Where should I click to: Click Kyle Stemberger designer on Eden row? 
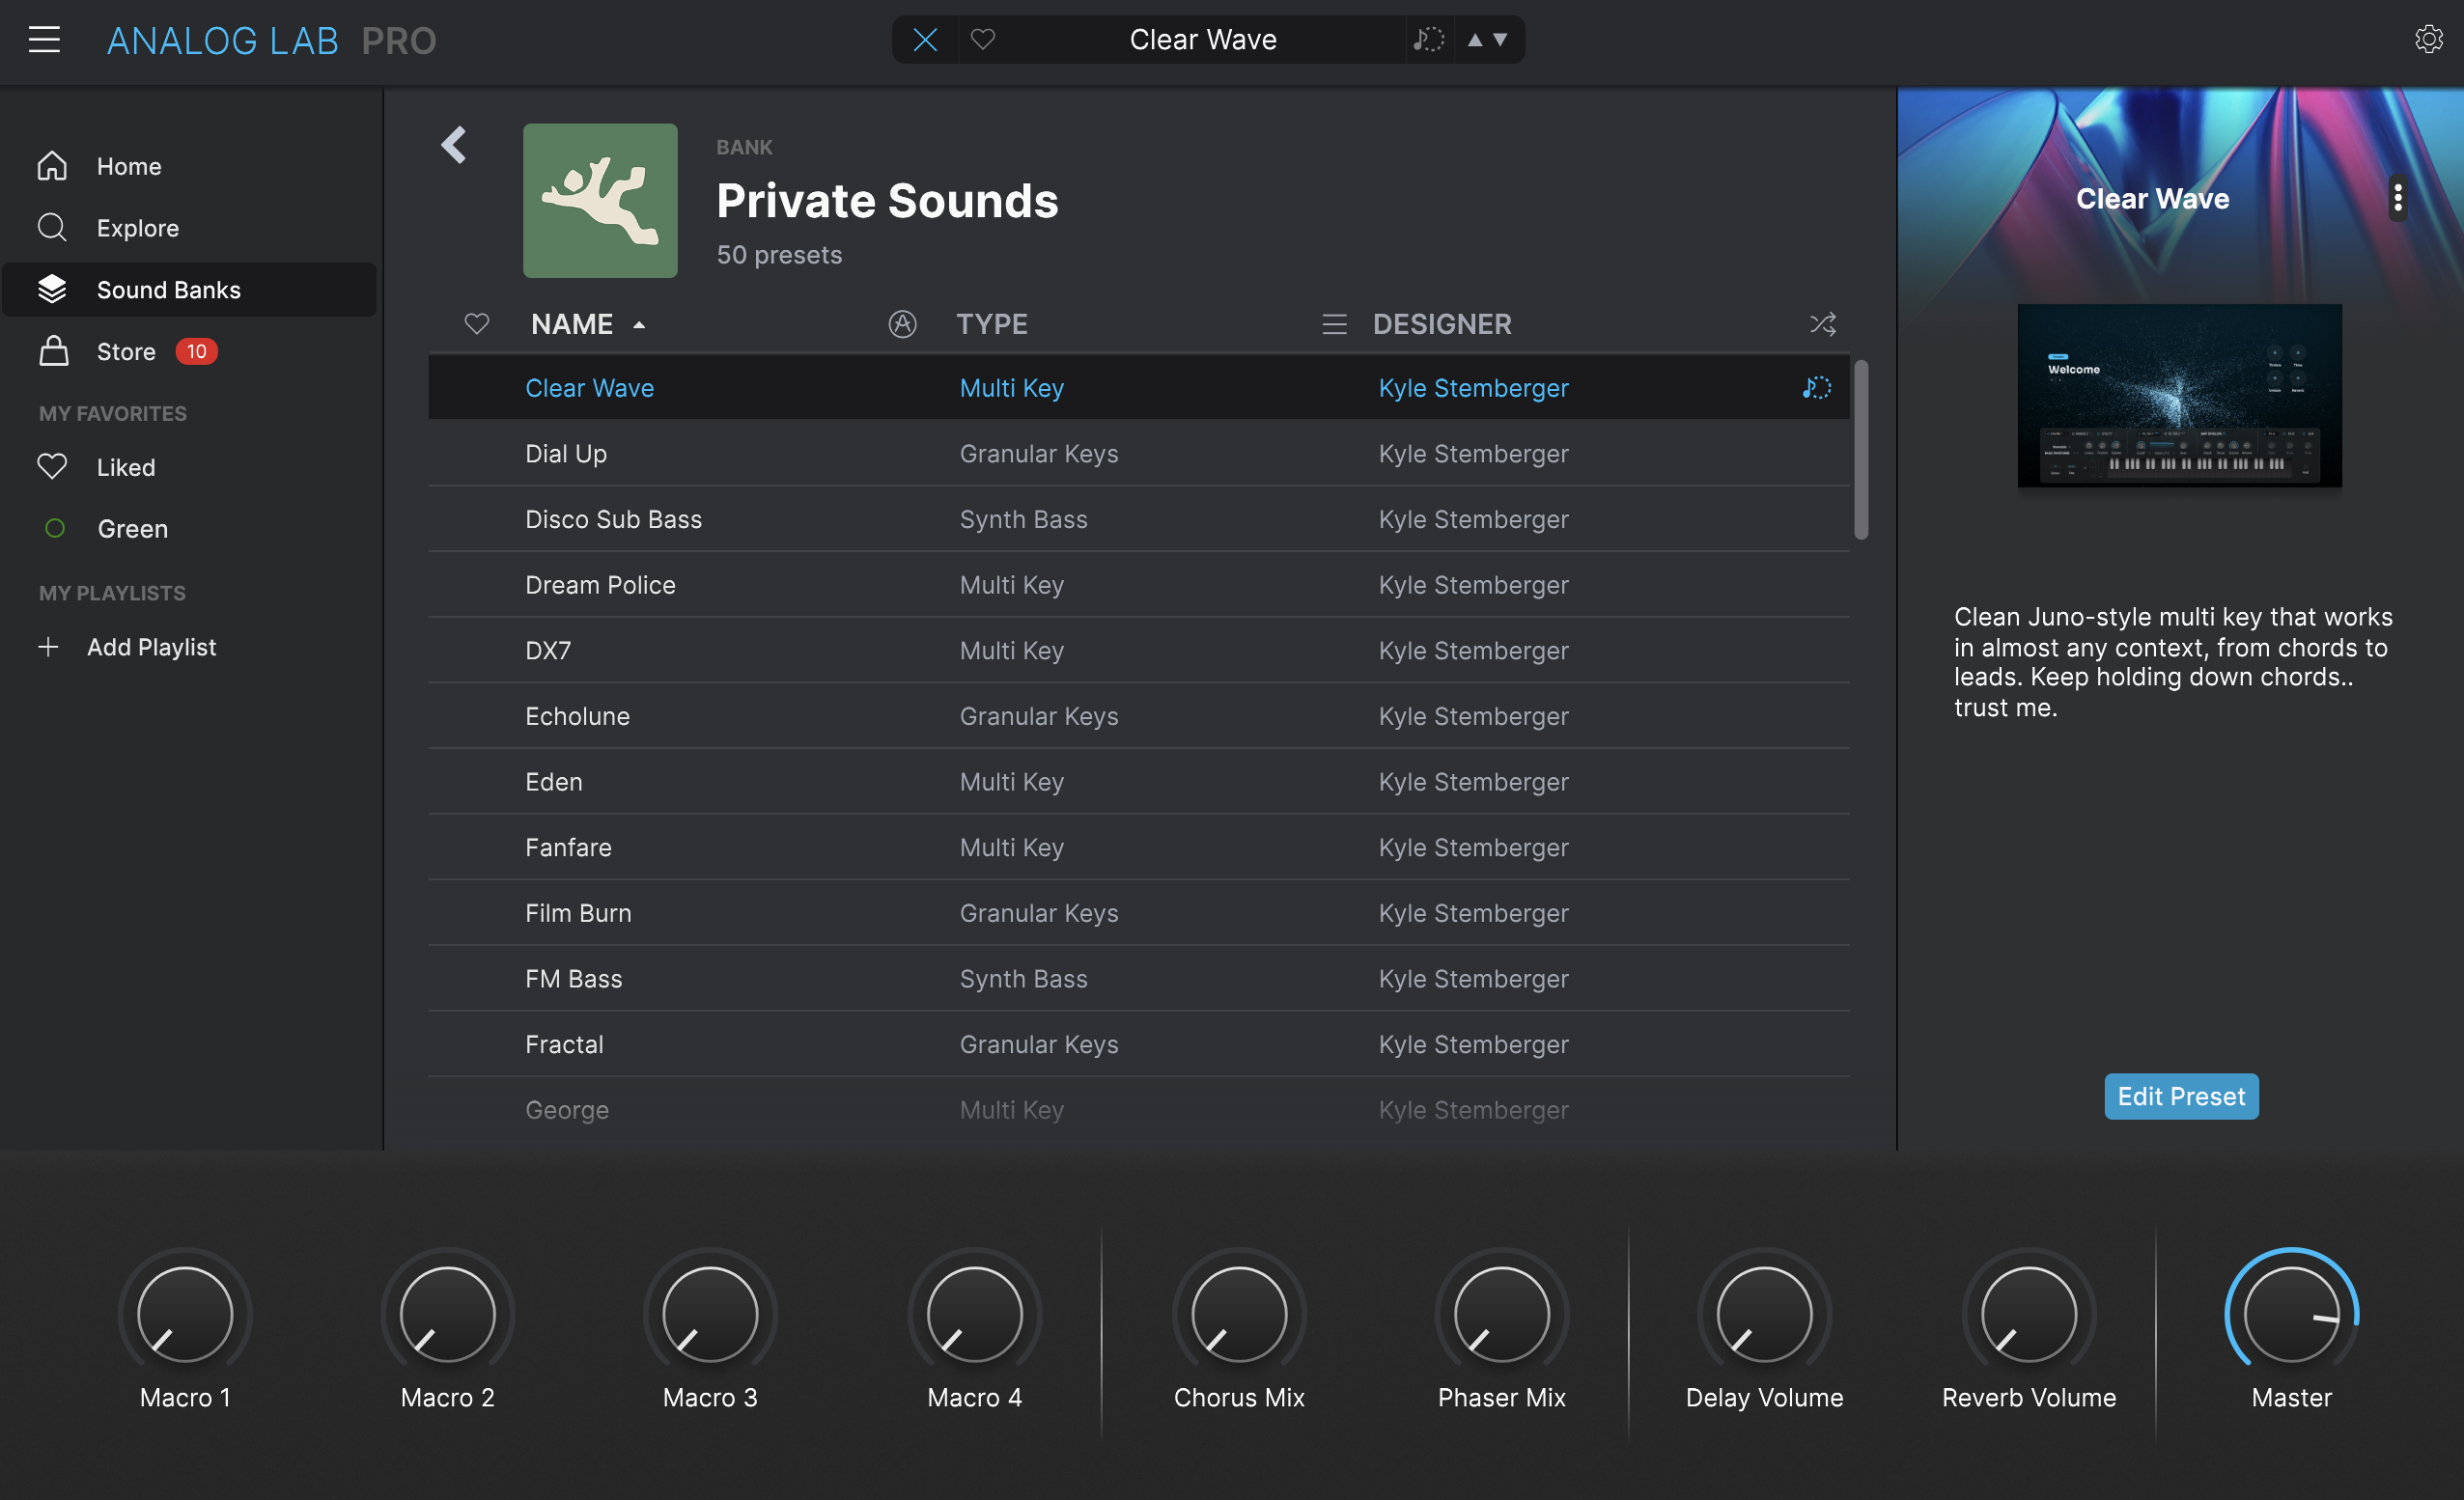point(1473,782)
